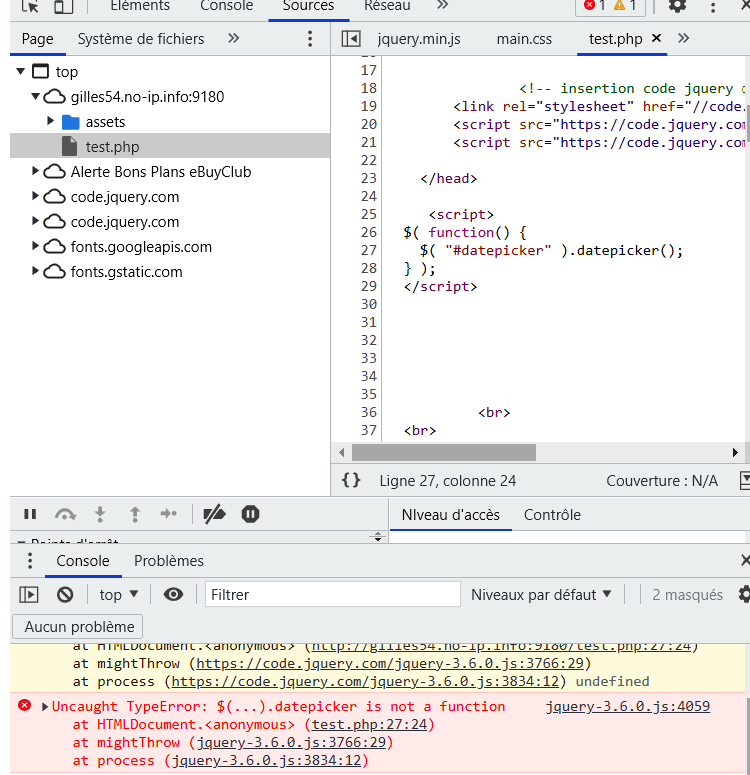
Task: Create live expression with eye icon
Action: 173,594
